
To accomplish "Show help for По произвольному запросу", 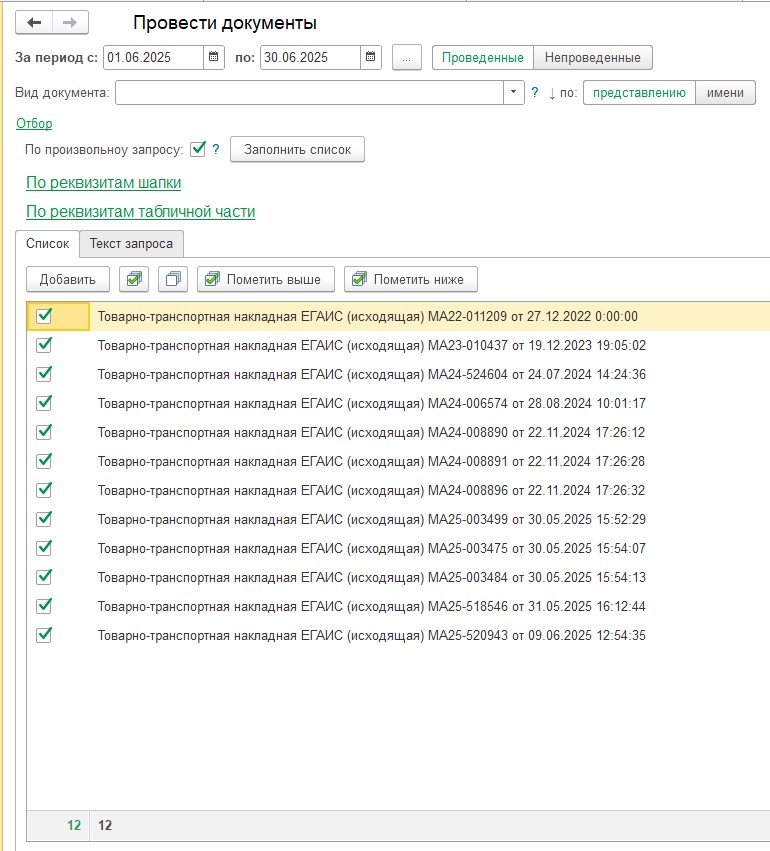I will pyautogui.click(x=216, y=149).
